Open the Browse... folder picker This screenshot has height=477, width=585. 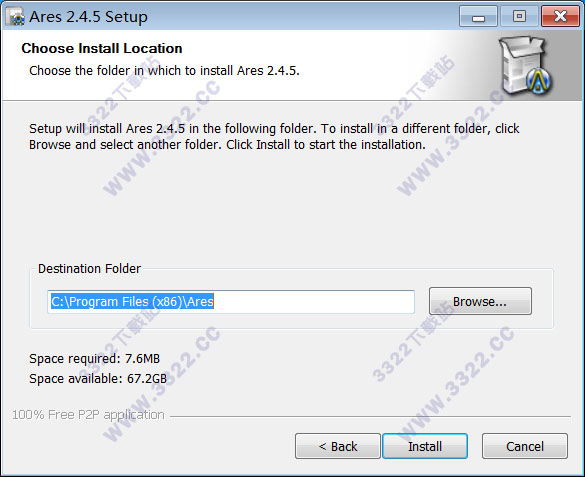click(480, 301)
